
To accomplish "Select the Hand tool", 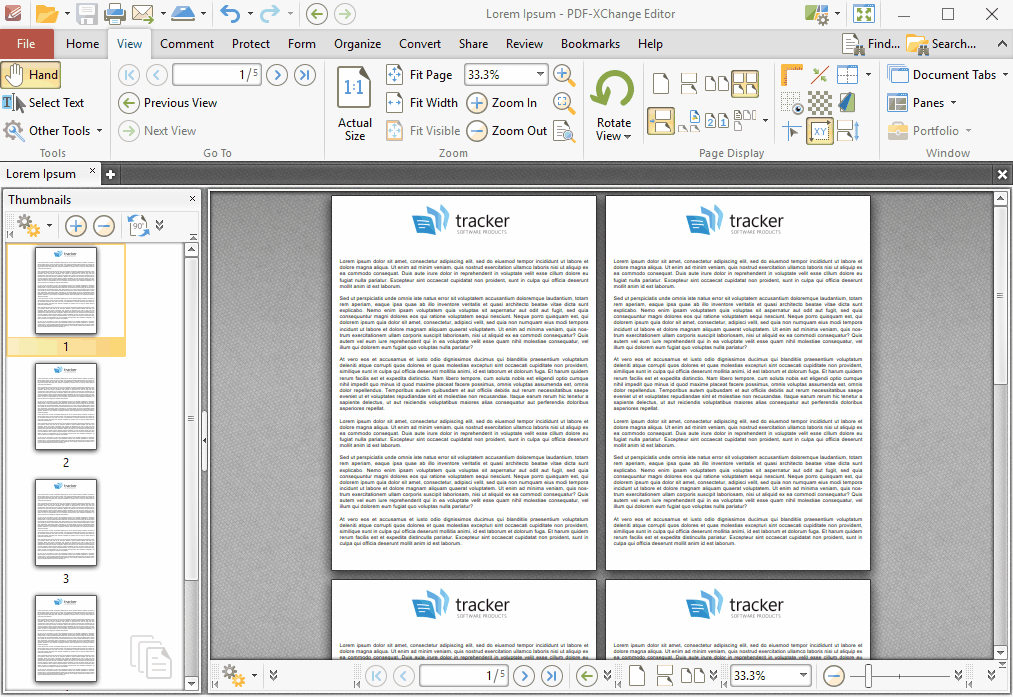I will [31, 75].
